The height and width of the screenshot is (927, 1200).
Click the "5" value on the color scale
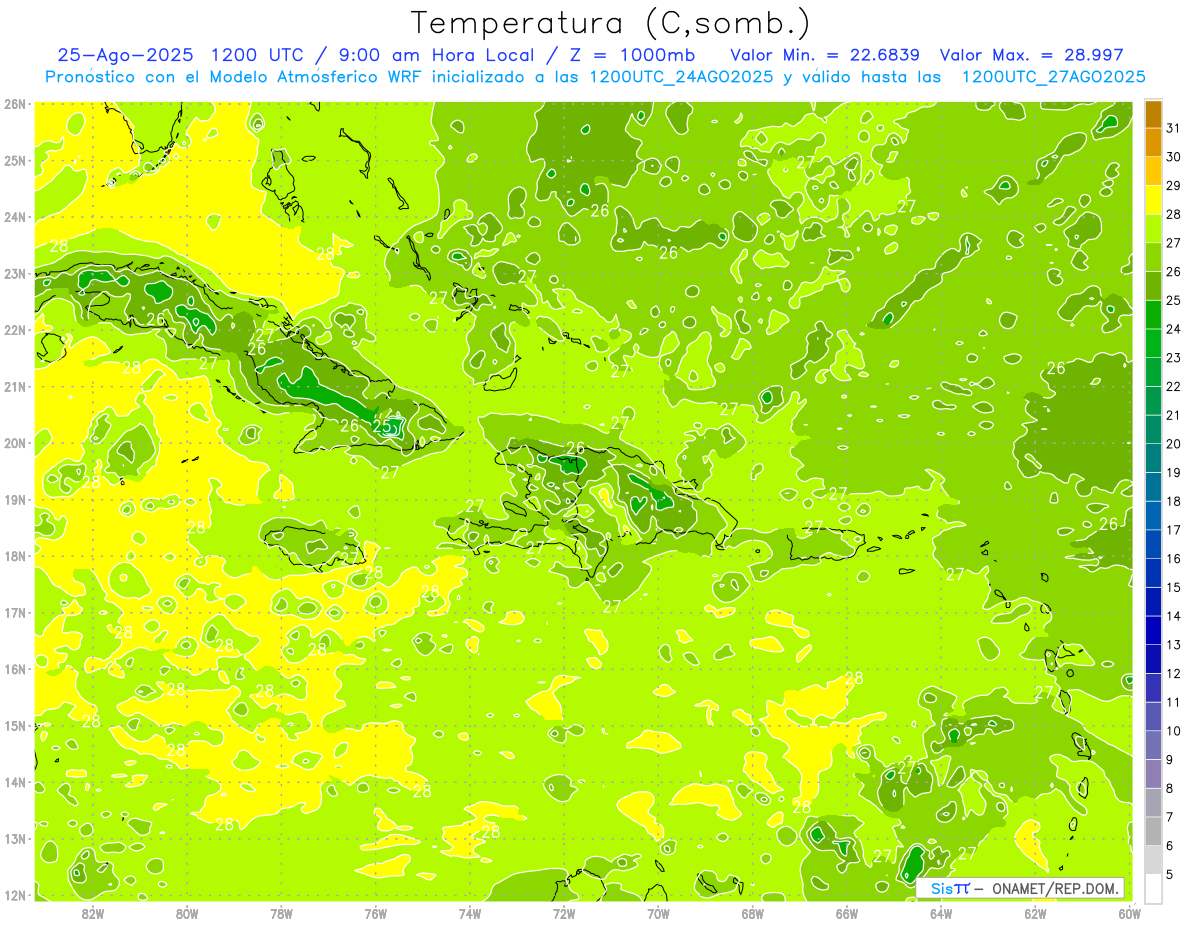click(x=1170, y=875)
